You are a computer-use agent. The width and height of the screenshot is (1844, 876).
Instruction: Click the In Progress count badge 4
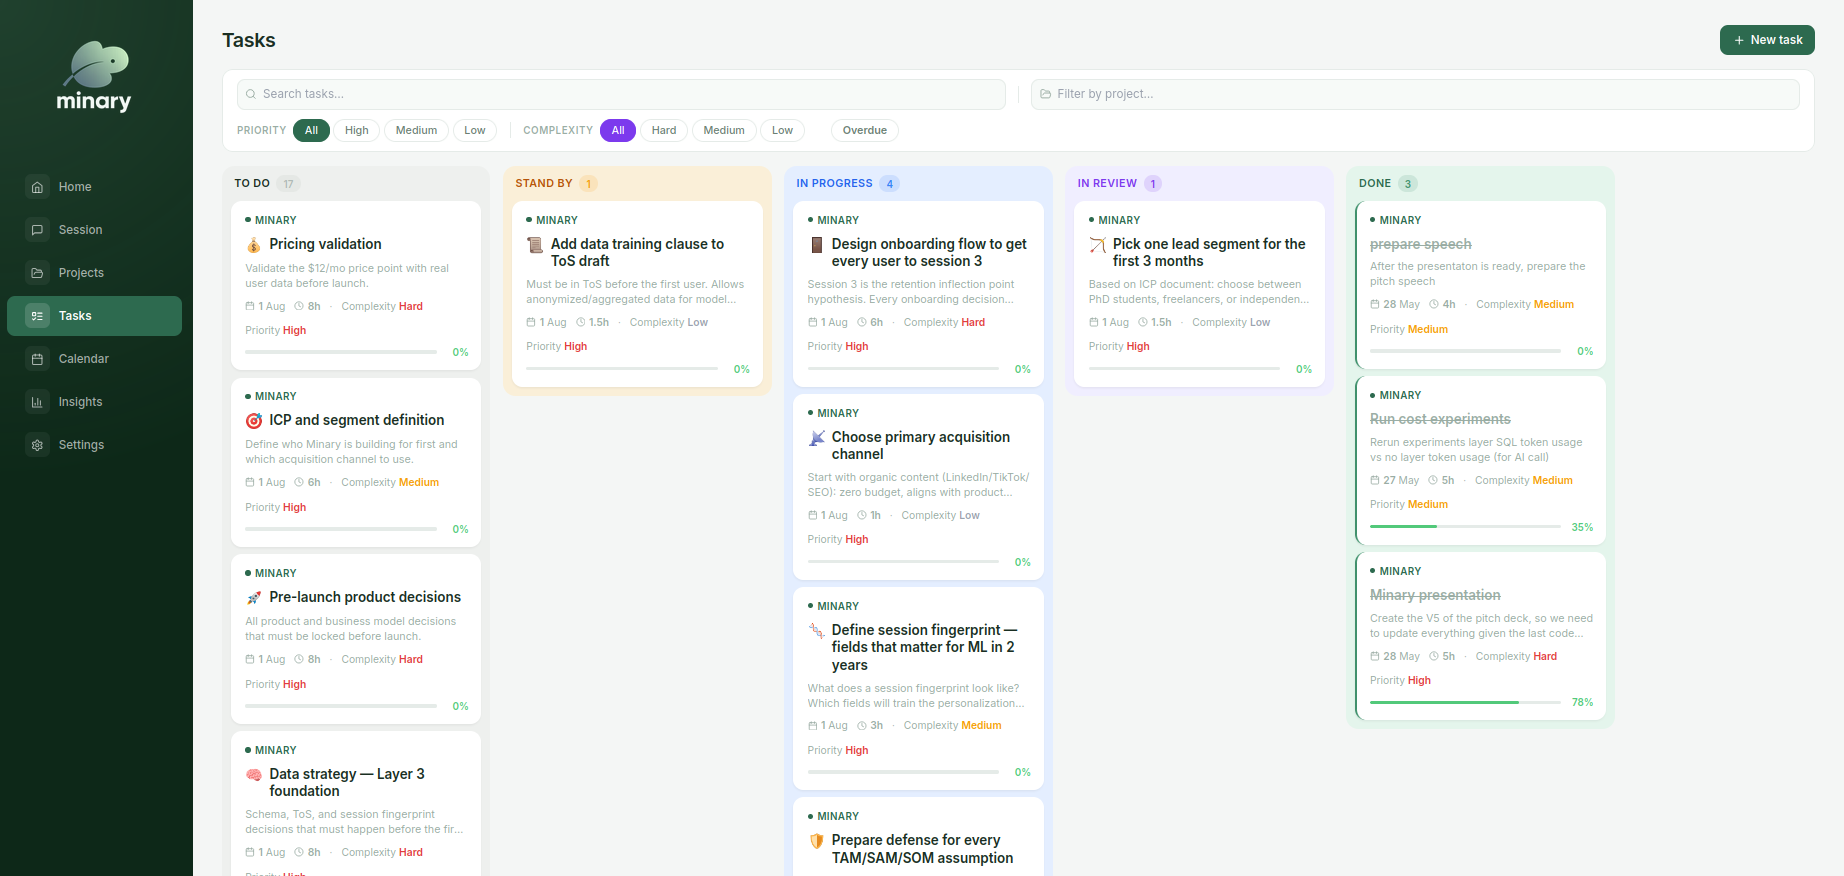point(890,184)
